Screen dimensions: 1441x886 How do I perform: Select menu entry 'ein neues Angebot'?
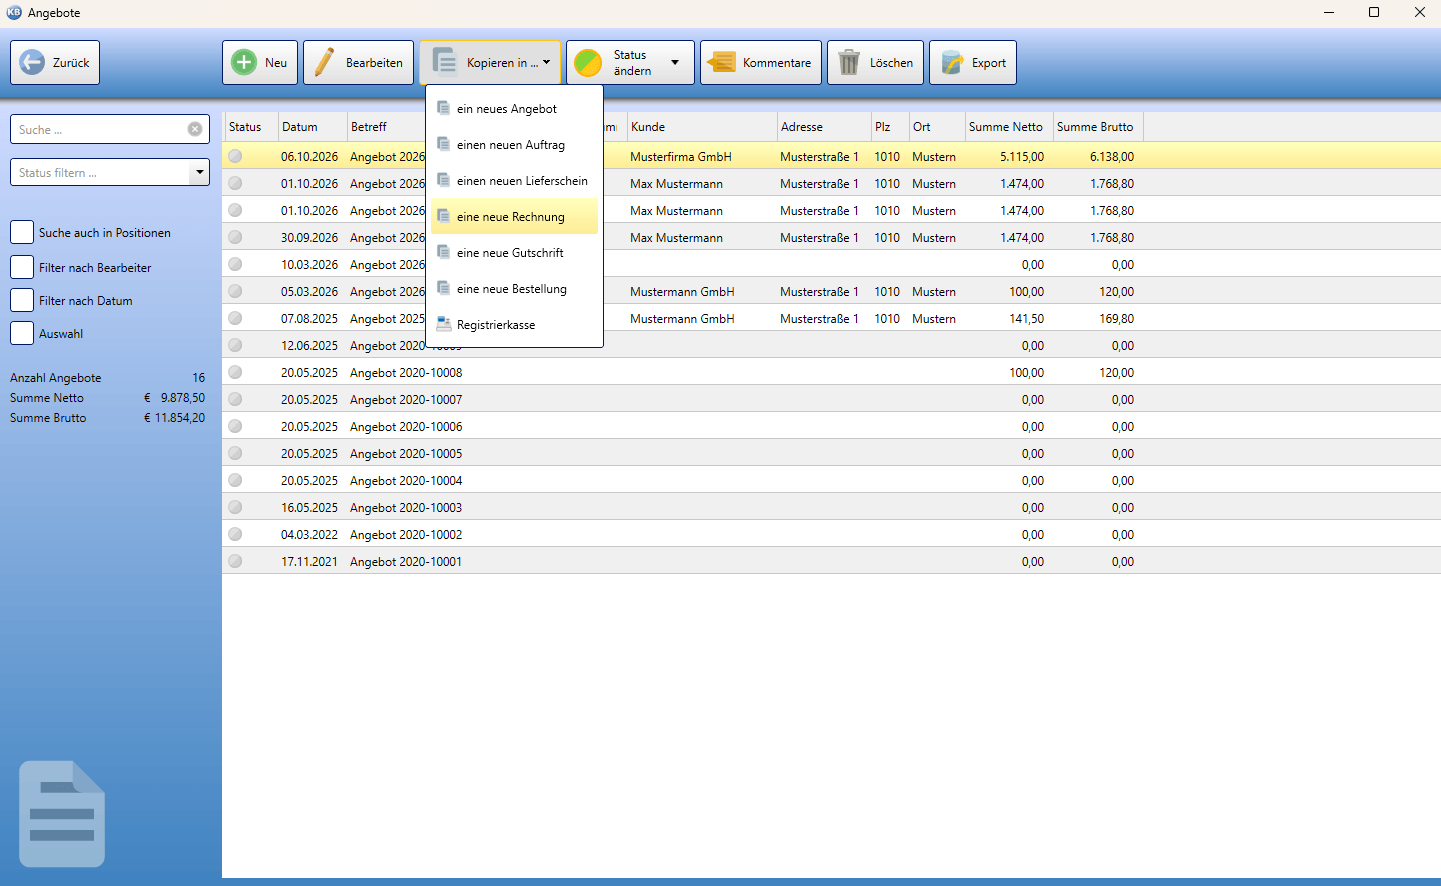pyautogui.click(x=514, y=108)
